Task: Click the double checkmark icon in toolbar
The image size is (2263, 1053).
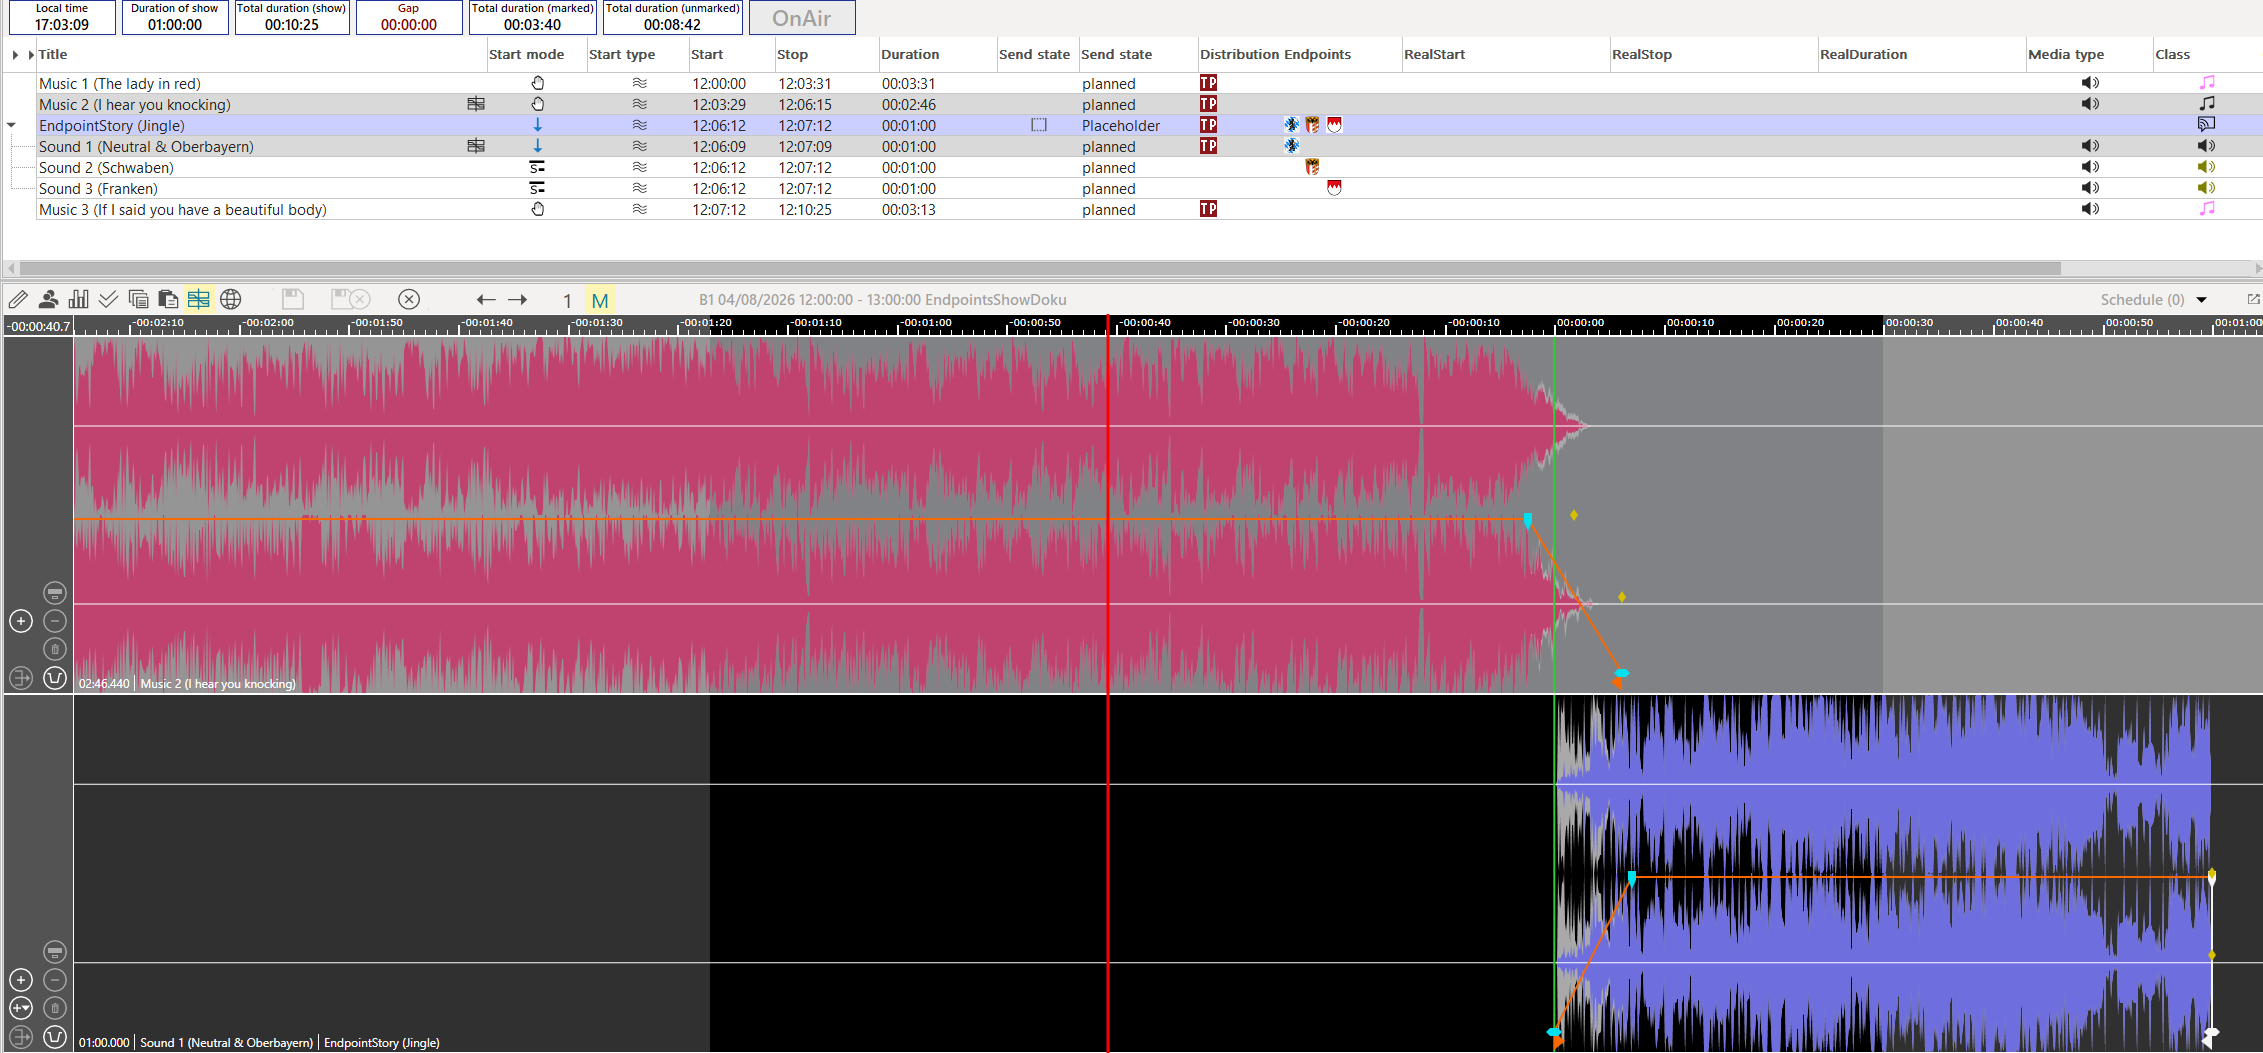Action: (108, 299)
